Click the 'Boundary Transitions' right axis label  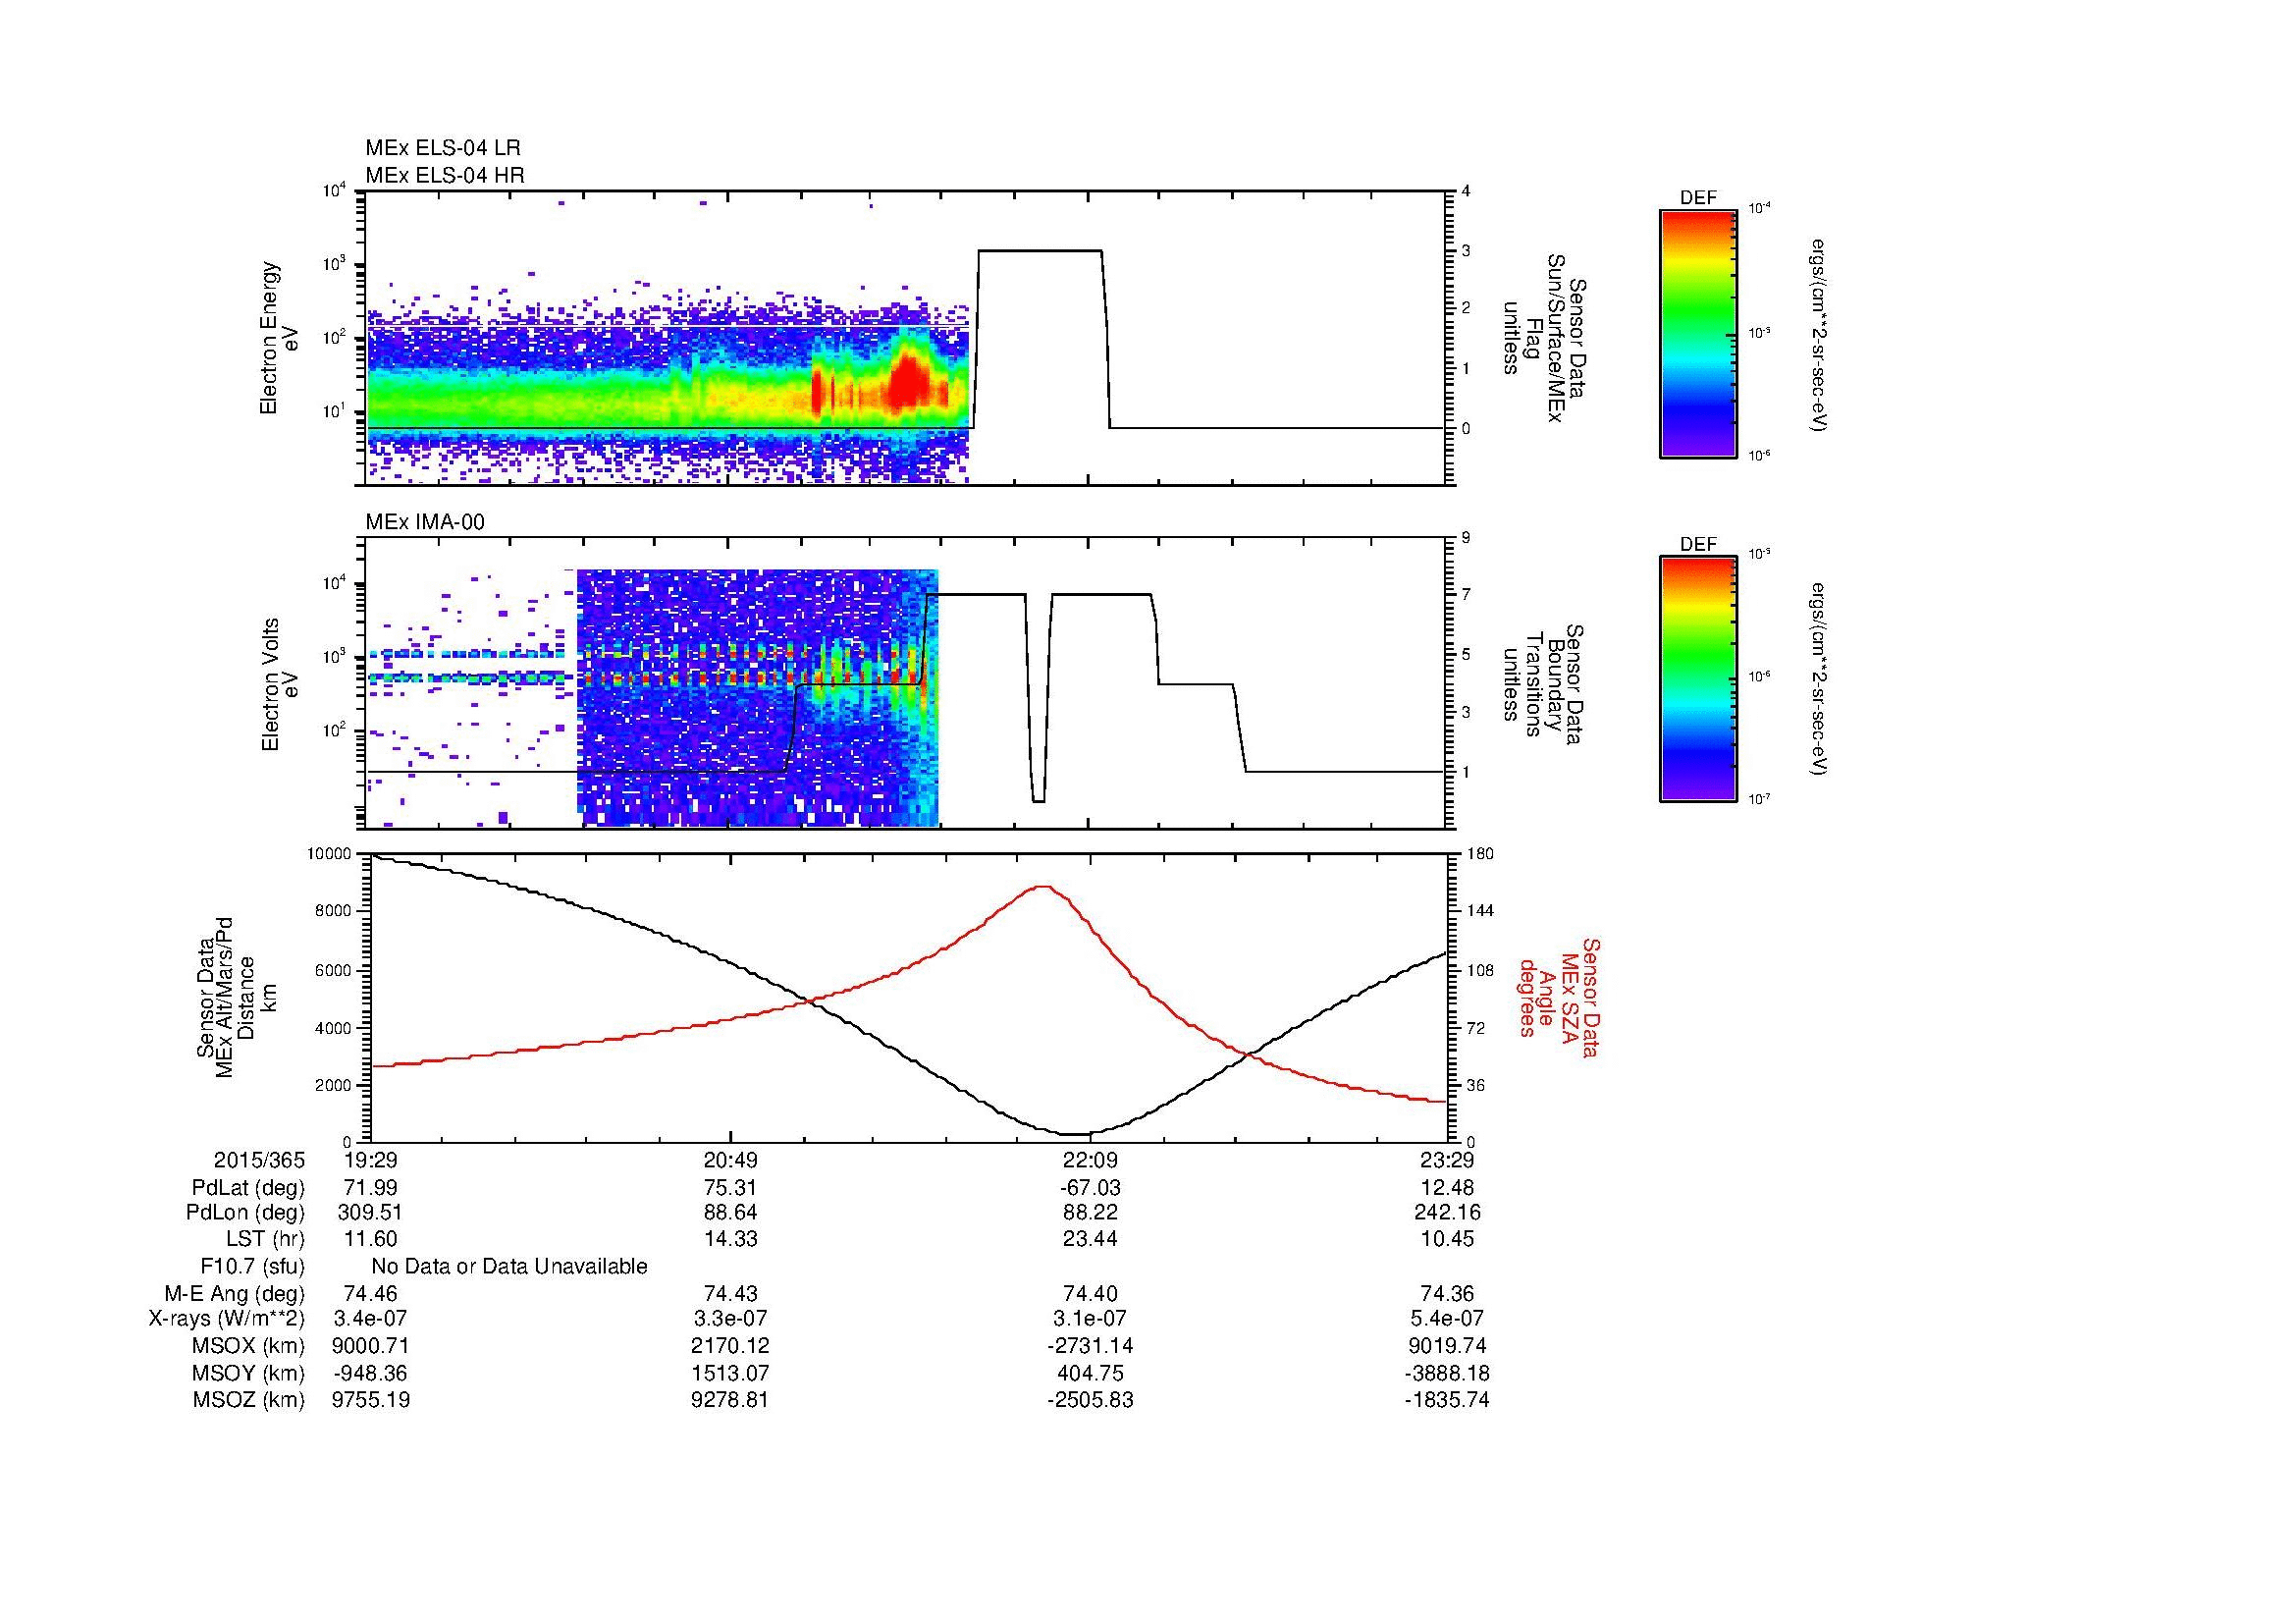point(1544,685)
